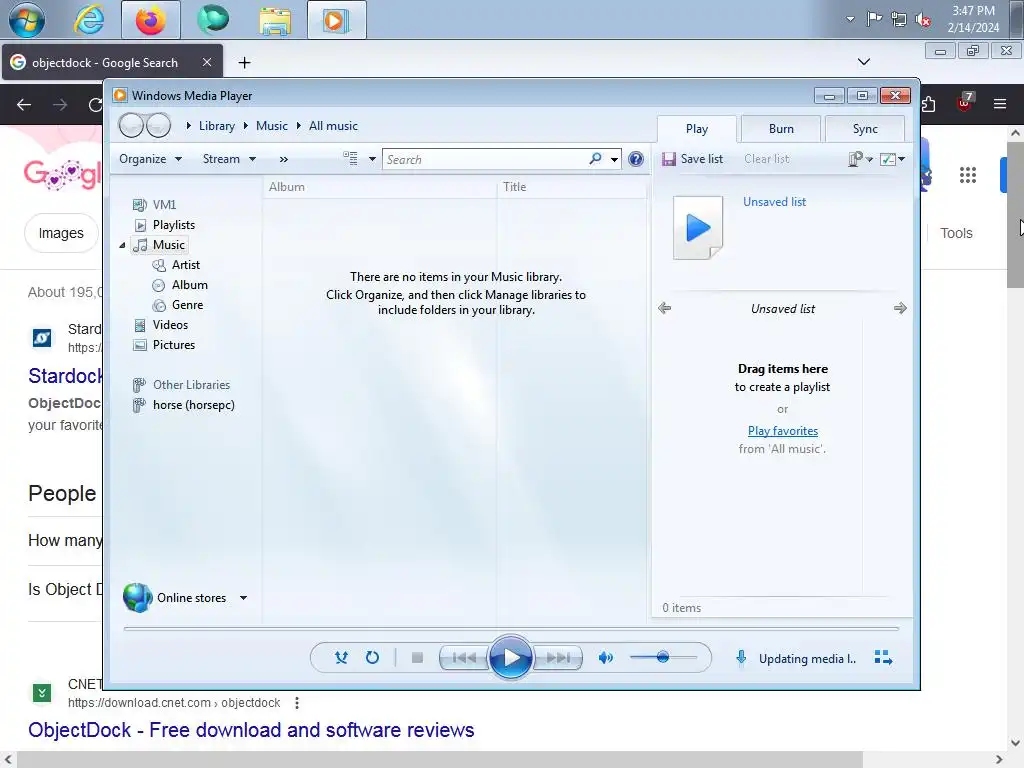Go to next list with right arrow
Screen dimensions: 1024x768
(x=900, y=308)
